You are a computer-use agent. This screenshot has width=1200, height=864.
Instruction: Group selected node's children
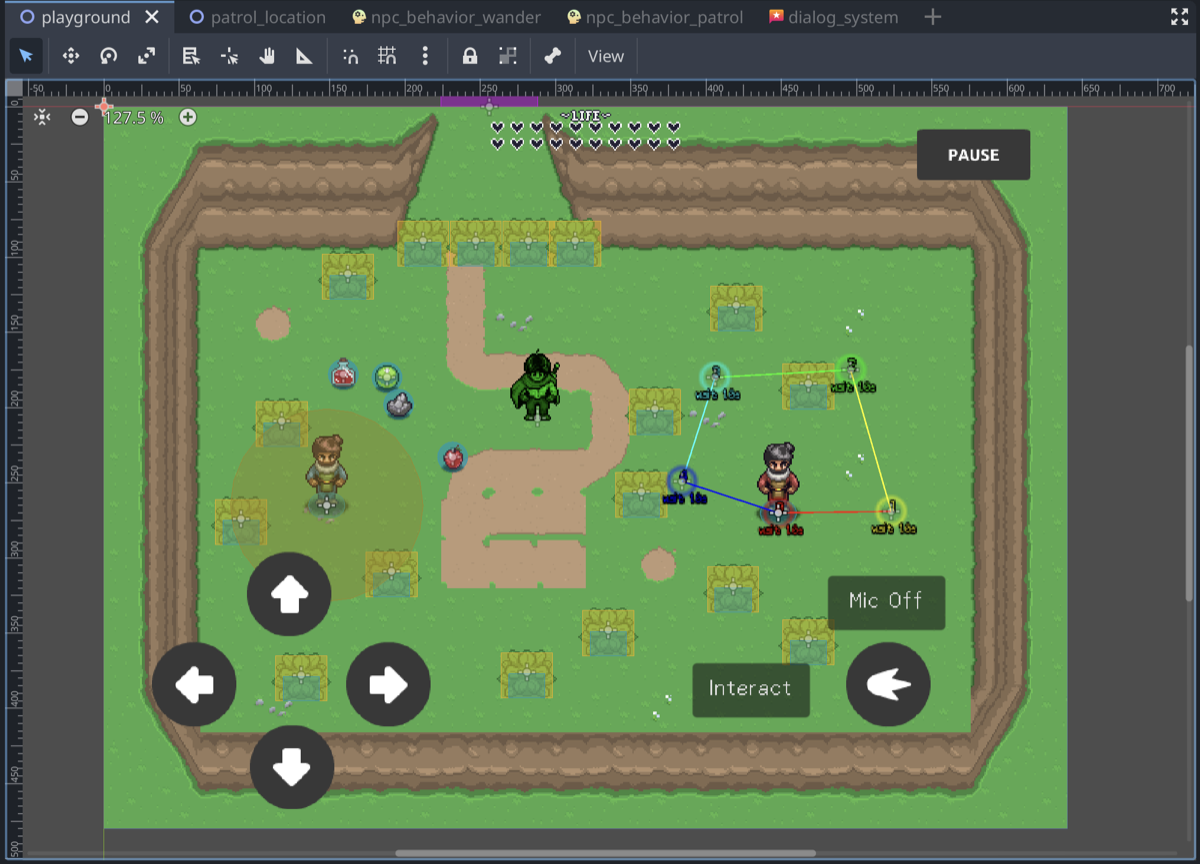coord(508,56)
